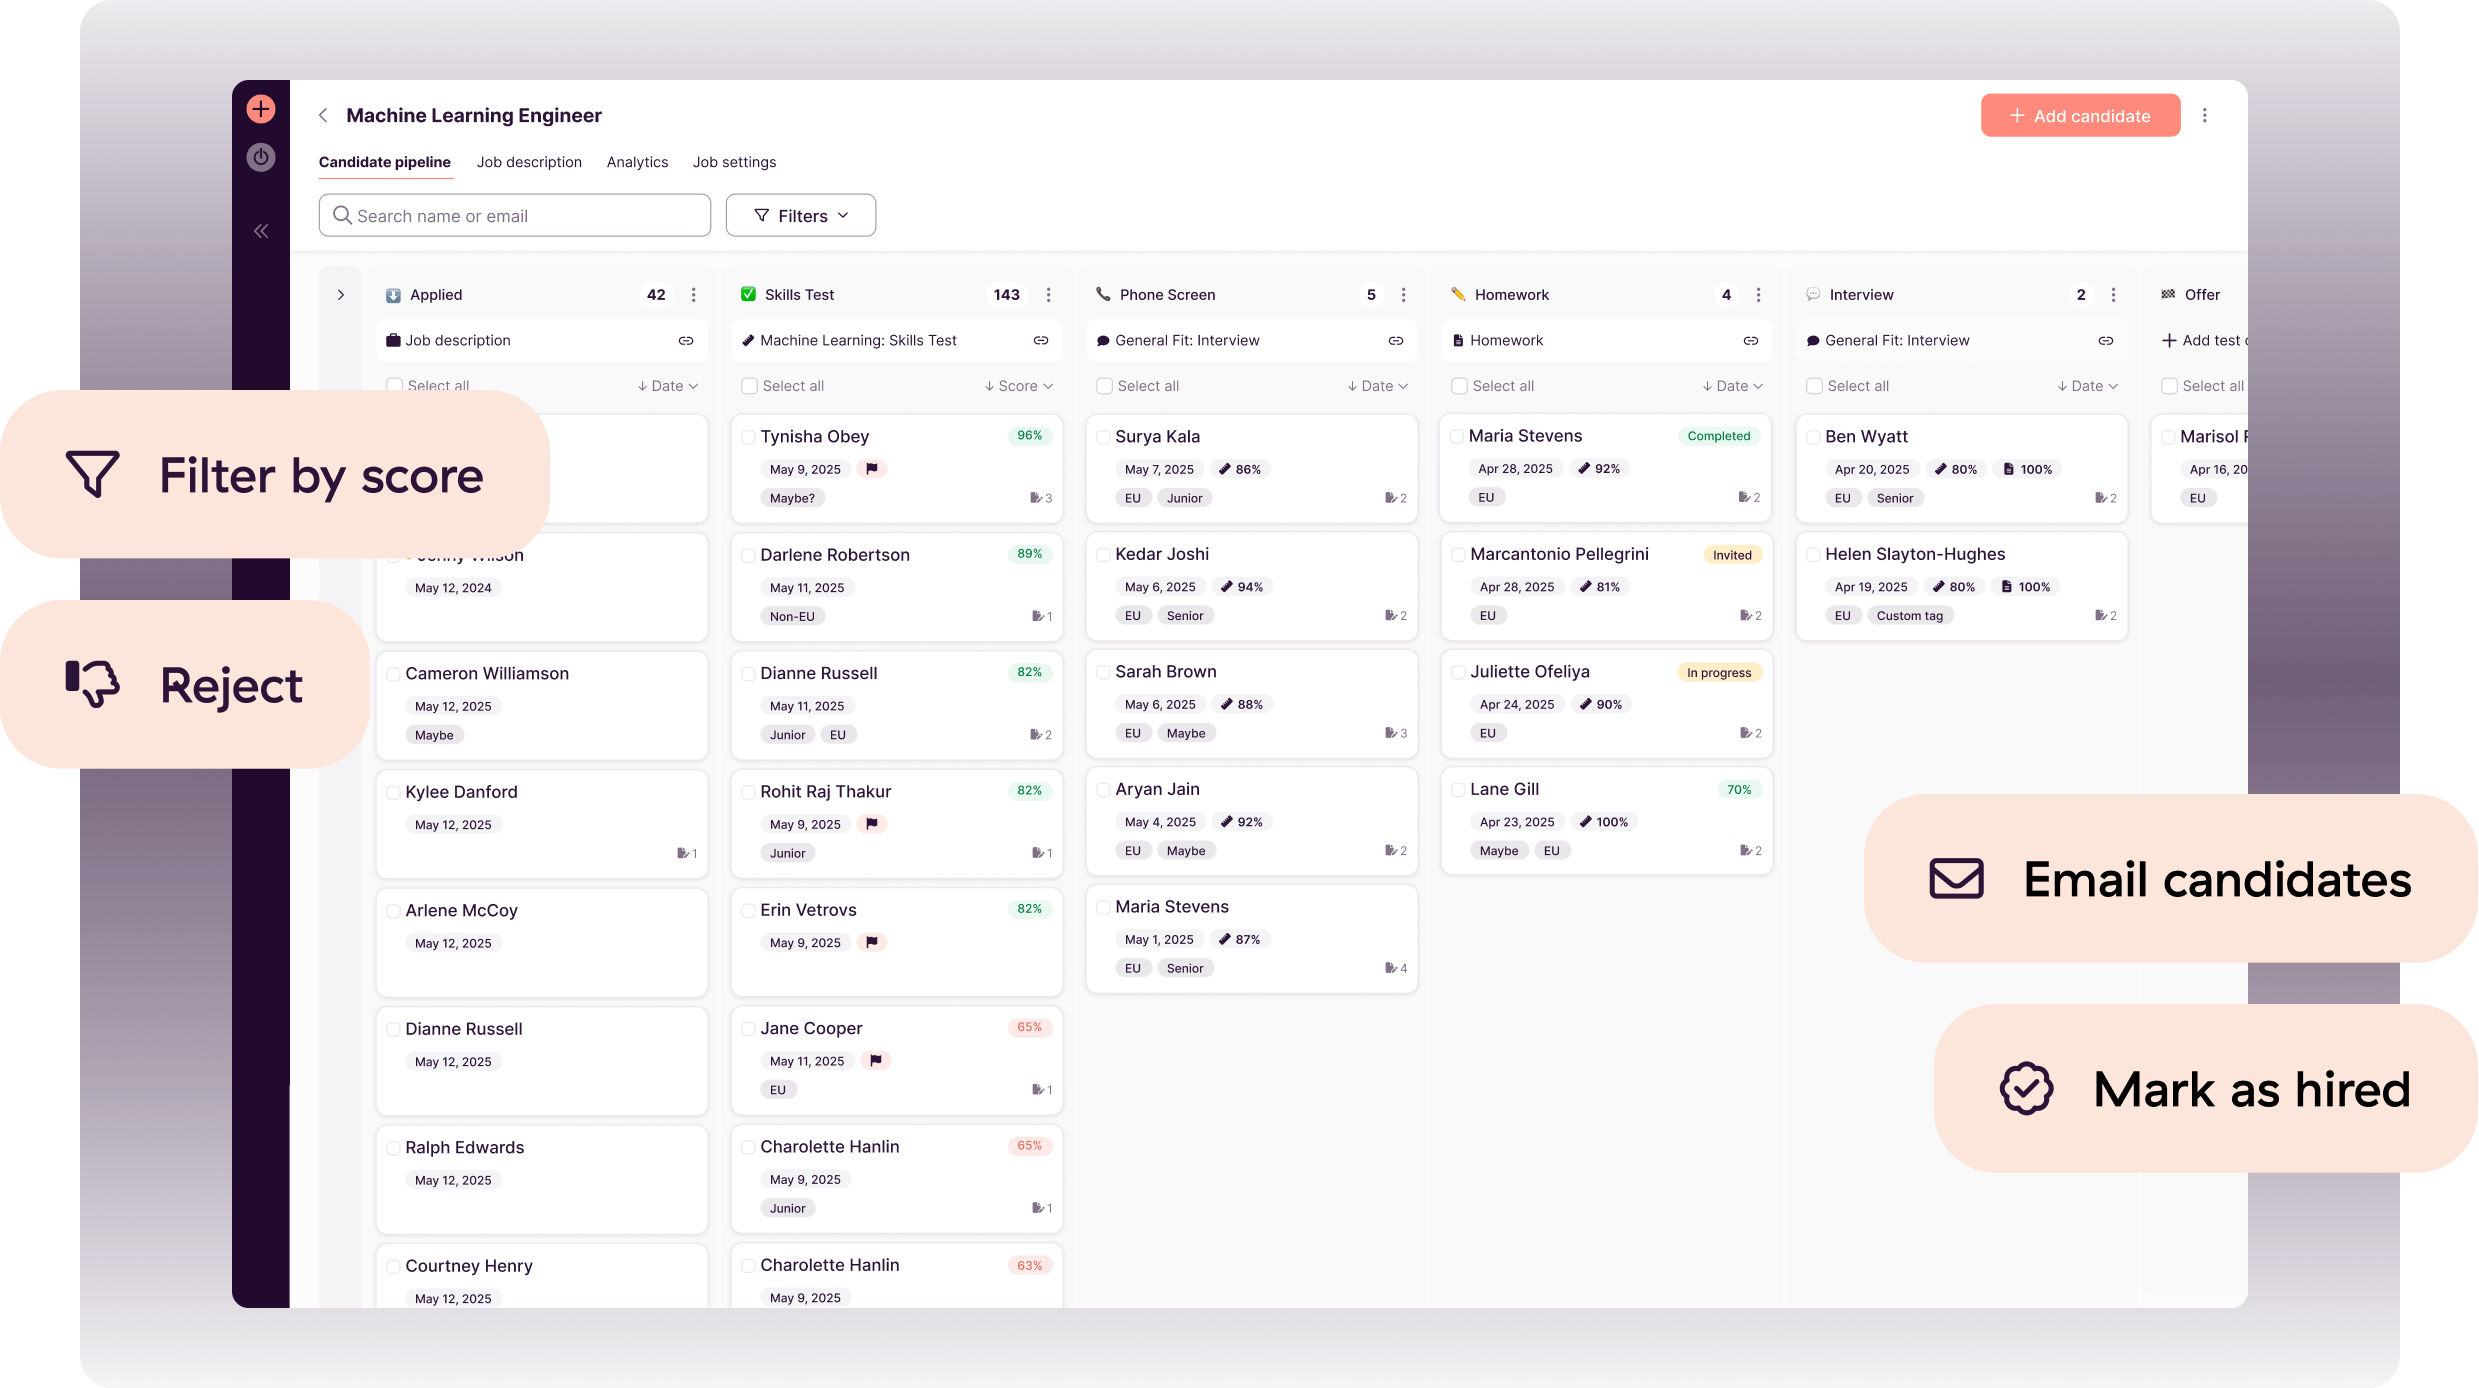Viewport: 2479px width, 1388px height.
Task: Open the Job settings tab
Action: [x=734, y=162]
